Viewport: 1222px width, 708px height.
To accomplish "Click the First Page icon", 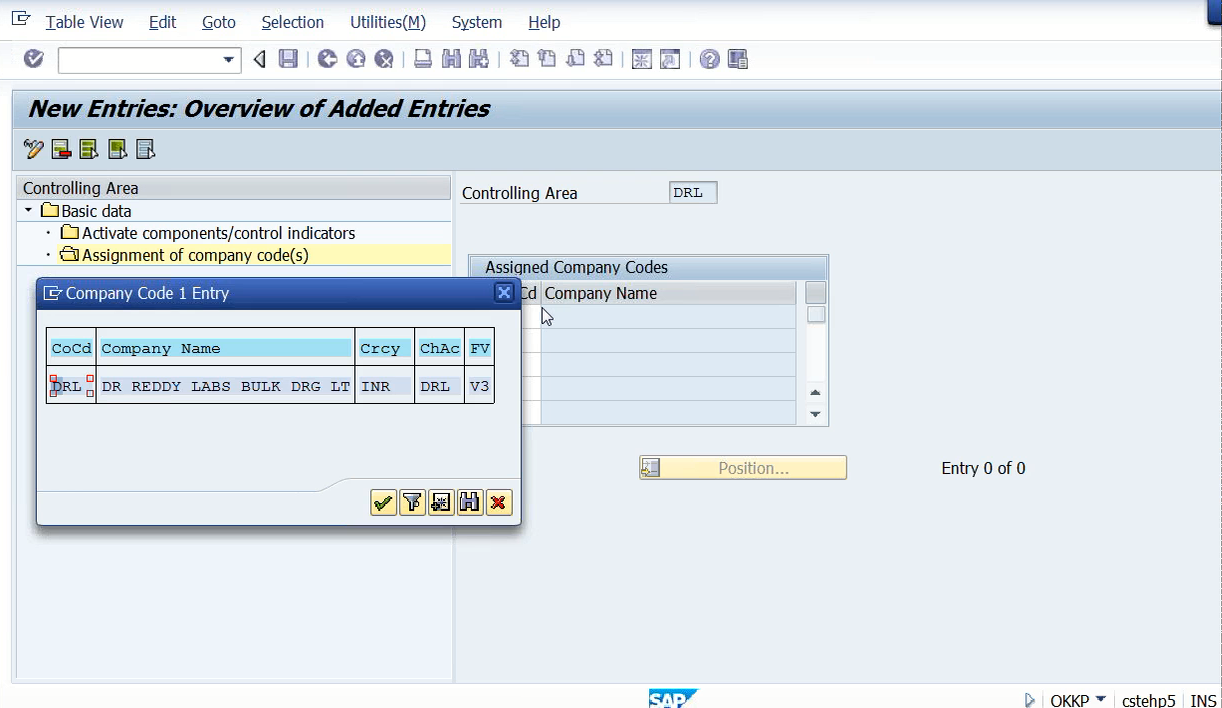I will coord(519,60).
